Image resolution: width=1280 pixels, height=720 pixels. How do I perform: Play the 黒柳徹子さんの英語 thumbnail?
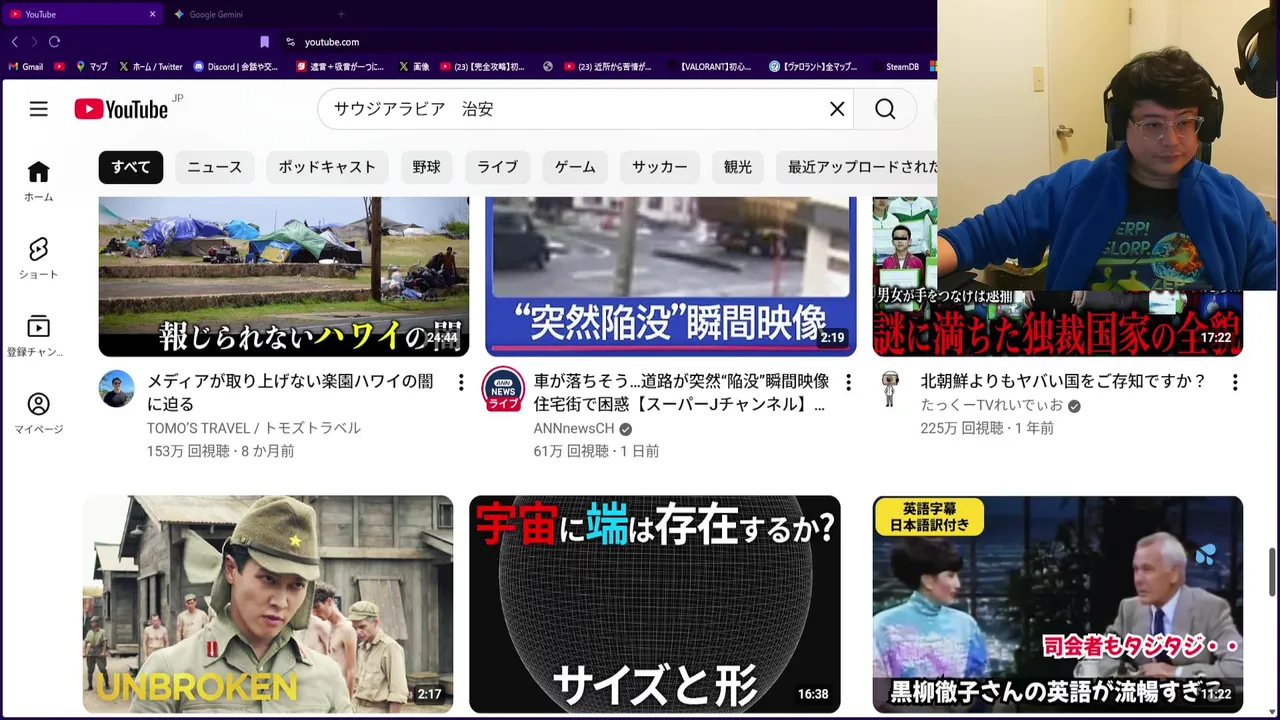pyautogui.click(x=1058, y=604)
